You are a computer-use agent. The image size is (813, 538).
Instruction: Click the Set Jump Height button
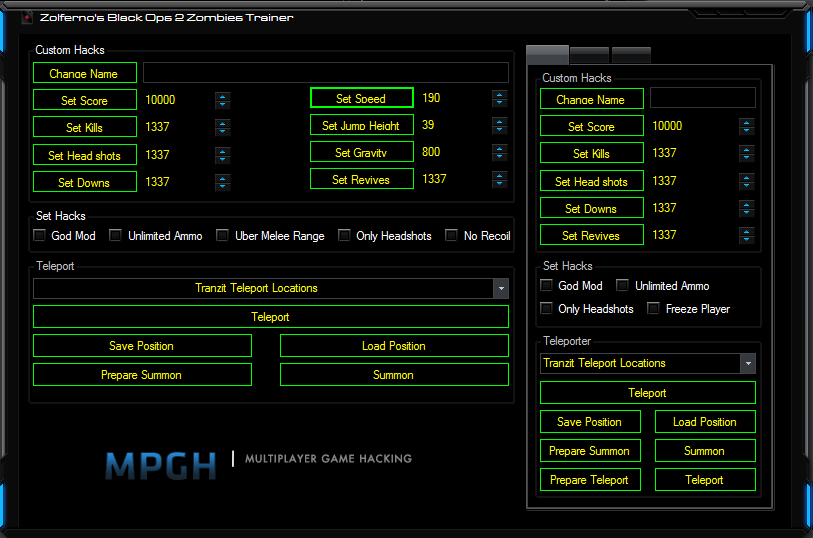tap(361, 125)
